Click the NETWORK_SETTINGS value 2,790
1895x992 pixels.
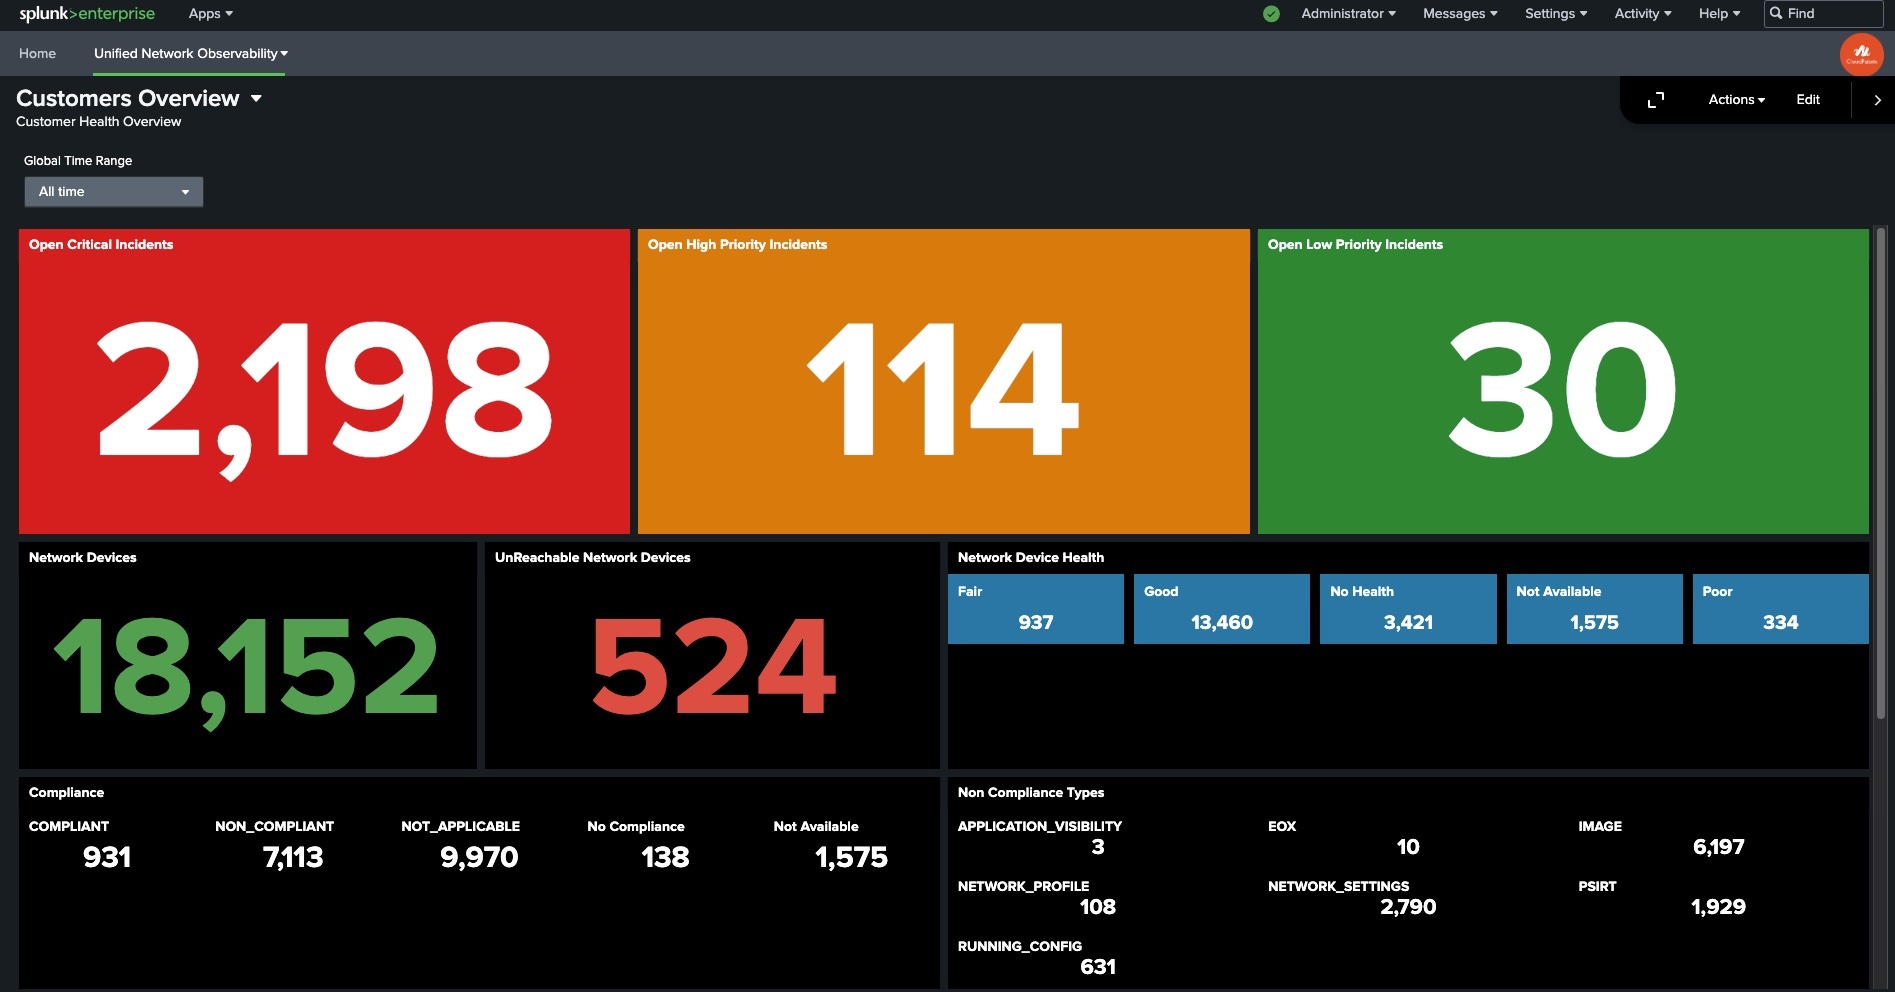(x=1408, y=907)
